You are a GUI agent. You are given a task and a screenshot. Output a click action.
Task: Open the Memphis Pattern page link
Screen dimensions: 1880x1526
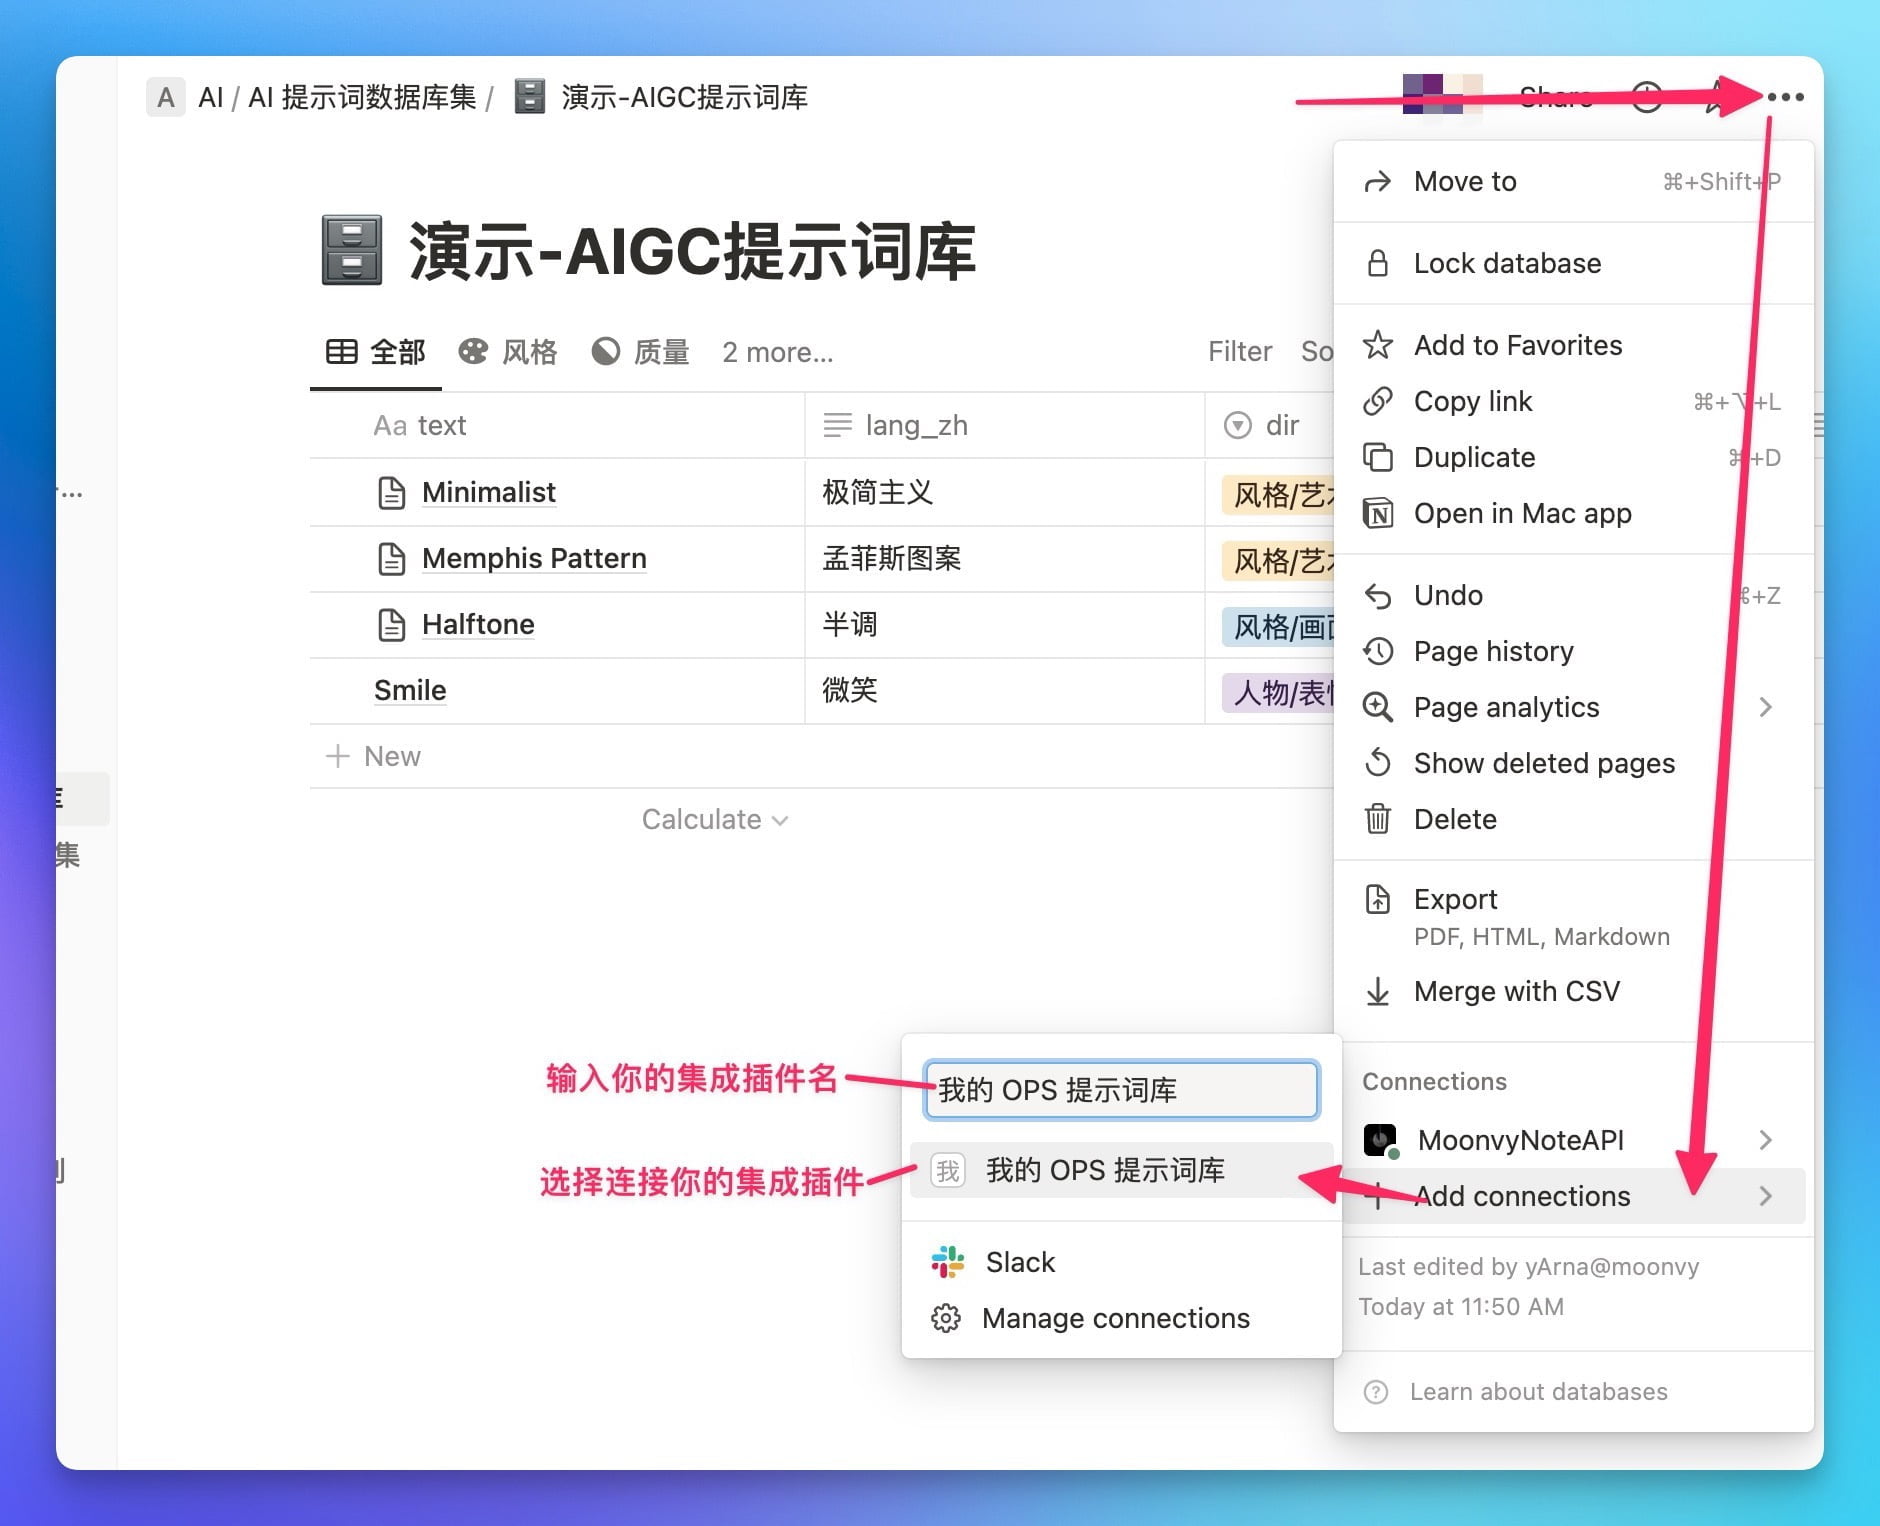[534, 558]
